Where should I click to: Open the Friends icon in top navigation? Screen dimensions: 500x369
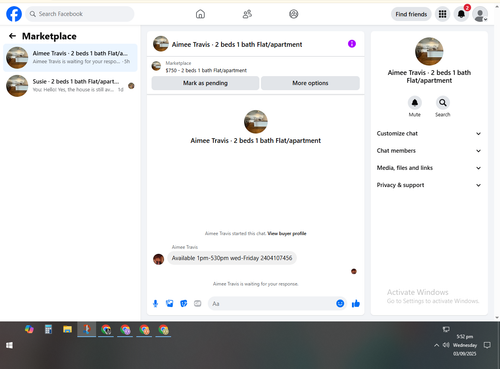point(247,14)
